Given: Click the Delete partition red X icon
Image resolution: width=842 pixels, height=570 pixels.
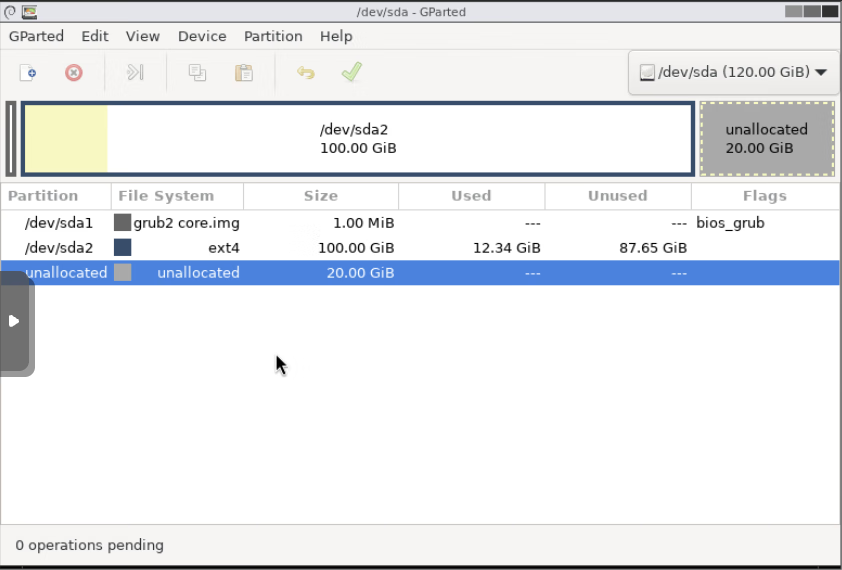Looking at the screenshot, I should [x=74, y=73].
